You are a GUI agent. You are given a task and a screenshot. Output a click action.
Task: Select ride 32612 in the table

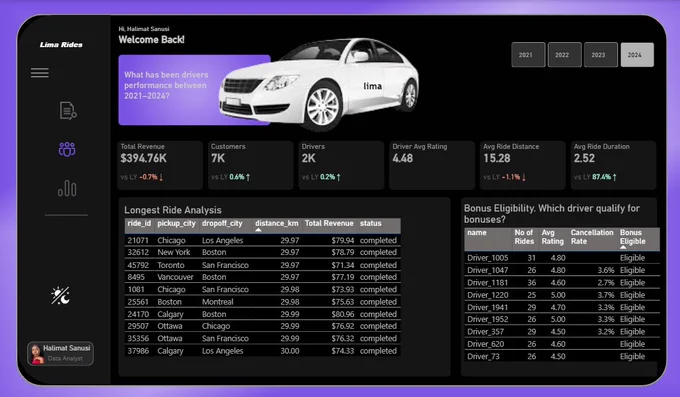pyautogui.click(x=138, y=252)
